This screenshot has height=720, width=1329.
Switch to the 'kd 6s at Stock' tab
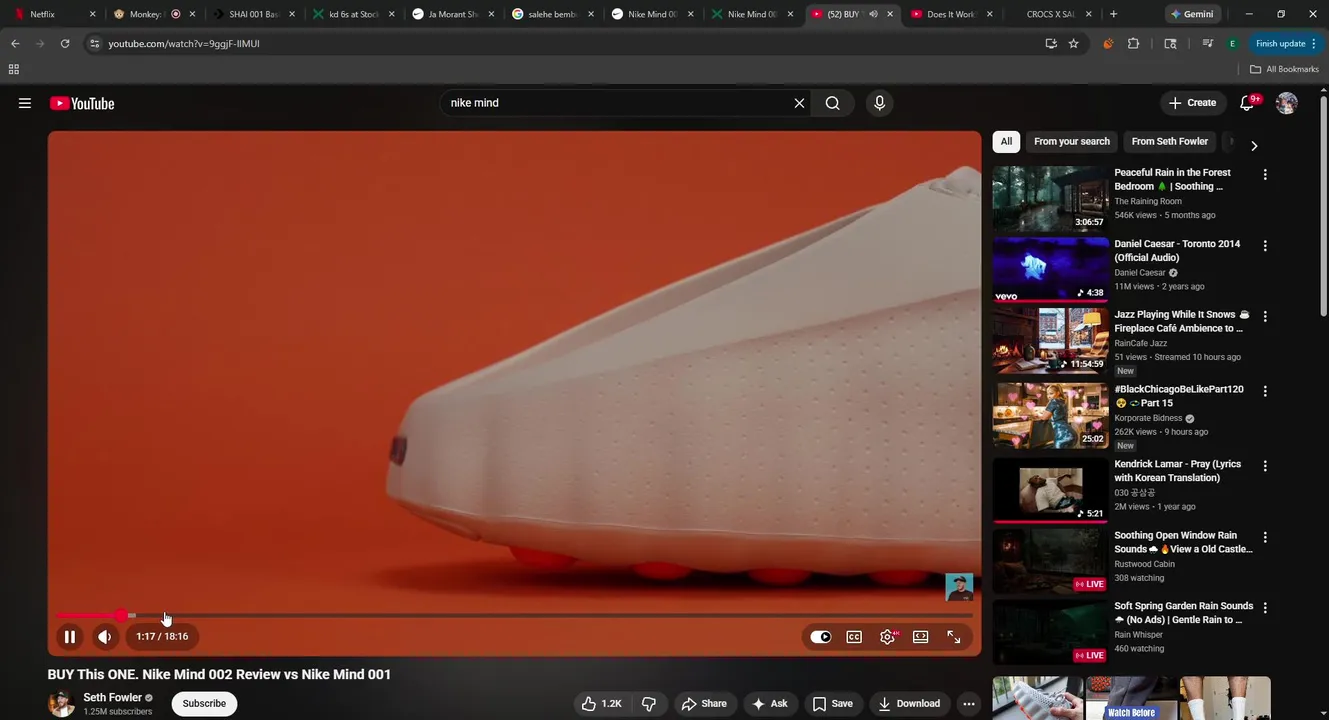pyautogui.click(x=354, y=14)
